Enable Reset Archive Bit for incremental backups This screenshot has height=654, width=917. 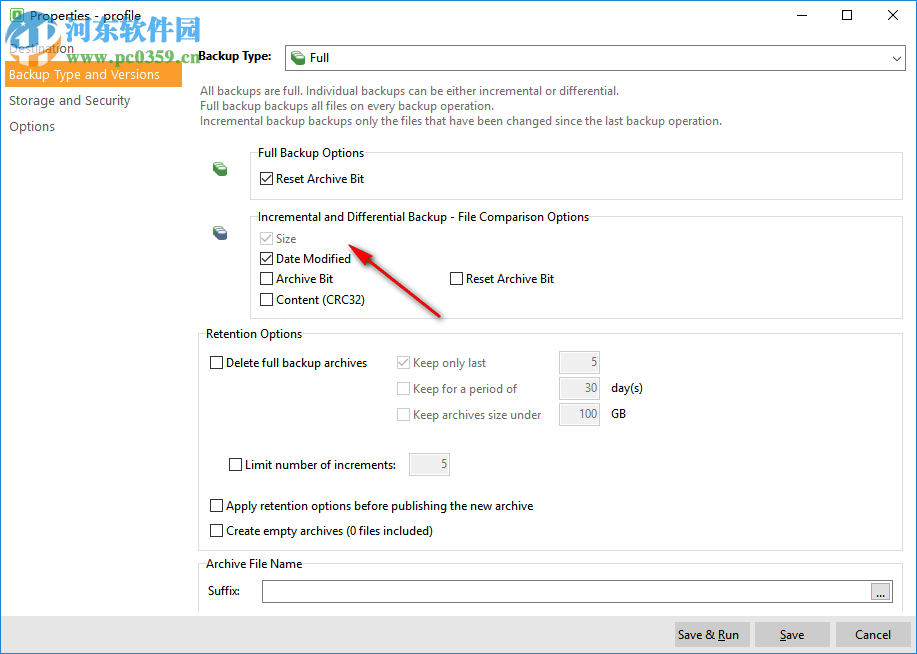click(456, 278)
